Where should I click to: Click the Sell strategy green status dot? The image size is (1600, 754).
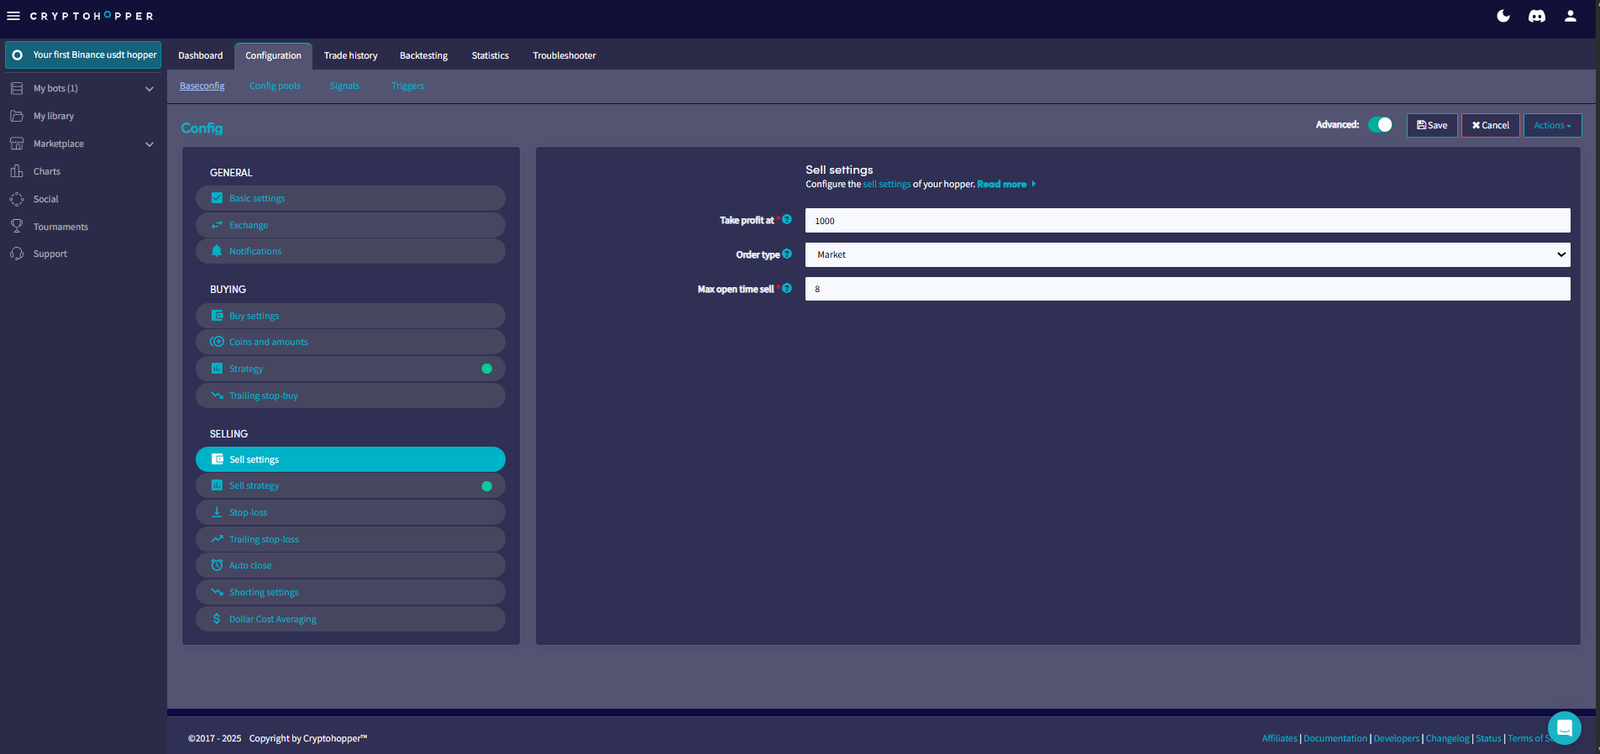pyautogui.click(x=487, y=486)
